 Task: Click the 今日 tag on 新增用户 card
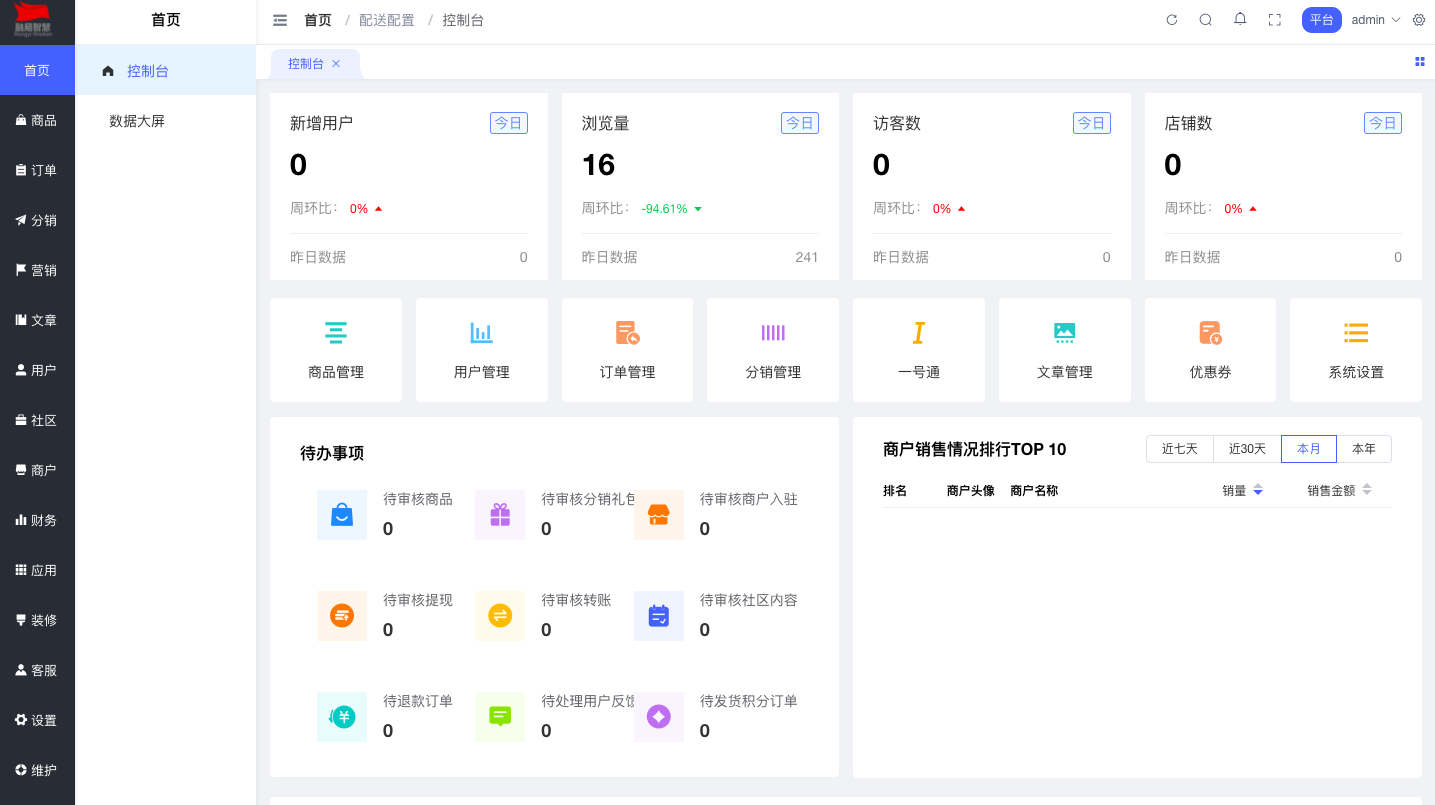click(x=509, y=123)
